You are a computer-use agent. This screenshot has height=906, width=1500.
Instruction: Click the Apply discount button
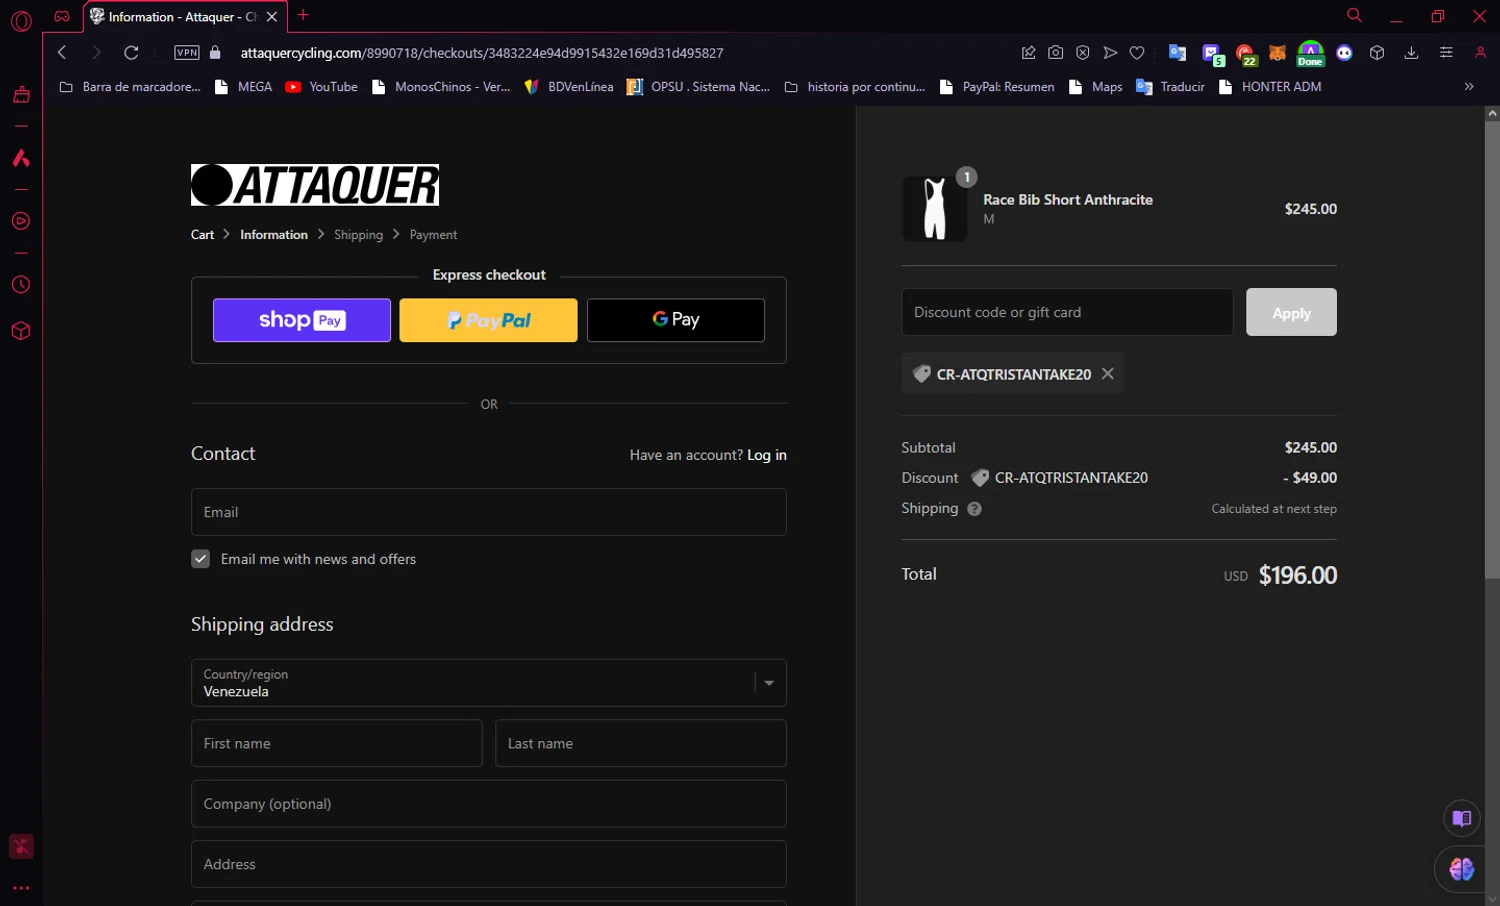pos(1291,312)
